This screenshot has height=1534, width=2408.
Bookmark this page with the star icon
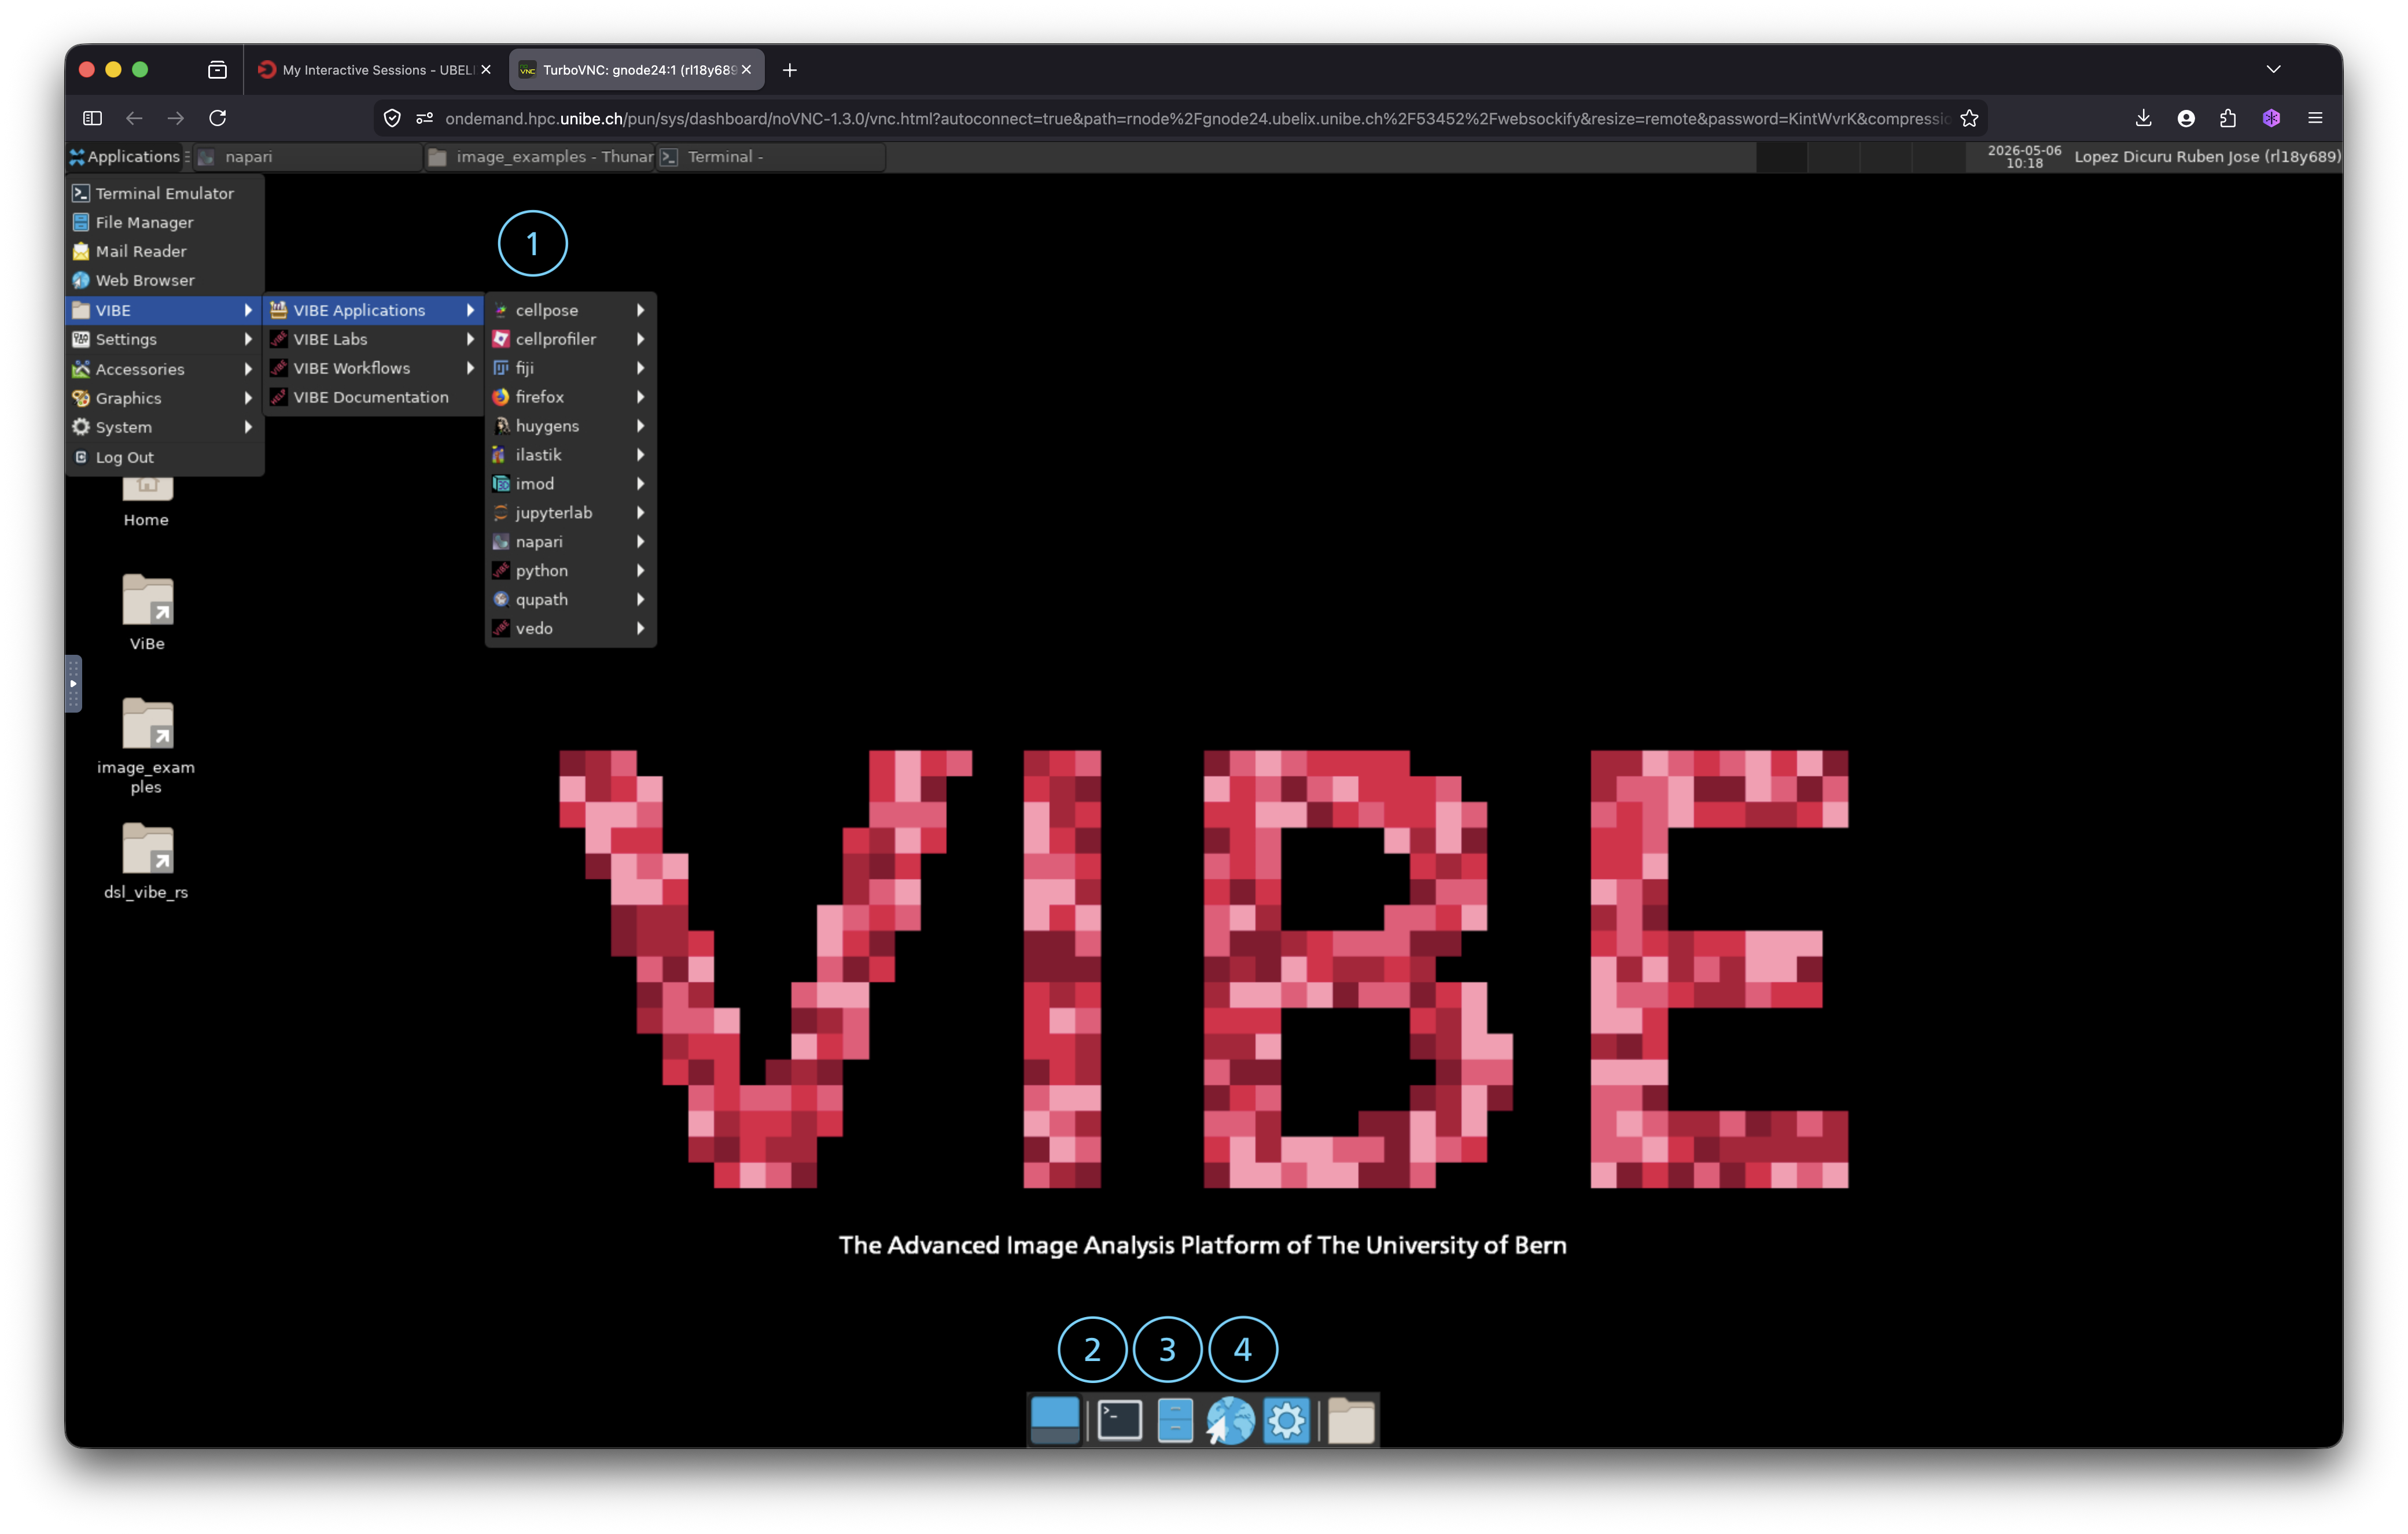coord(1969,118)
